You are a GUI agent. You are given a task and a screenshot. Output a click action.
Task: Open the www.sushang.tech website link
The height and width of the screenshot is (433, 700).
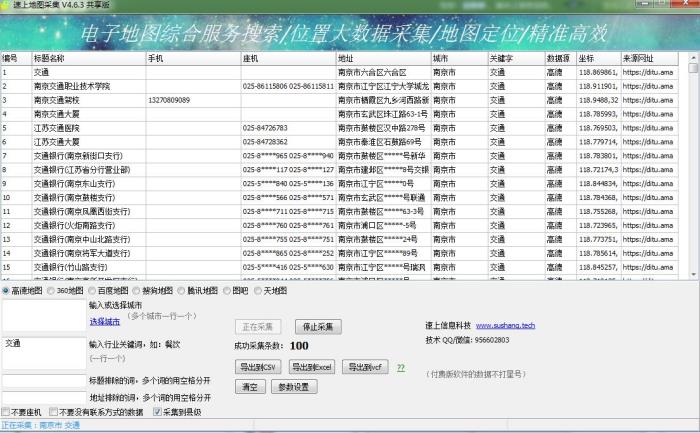point(505,325)
